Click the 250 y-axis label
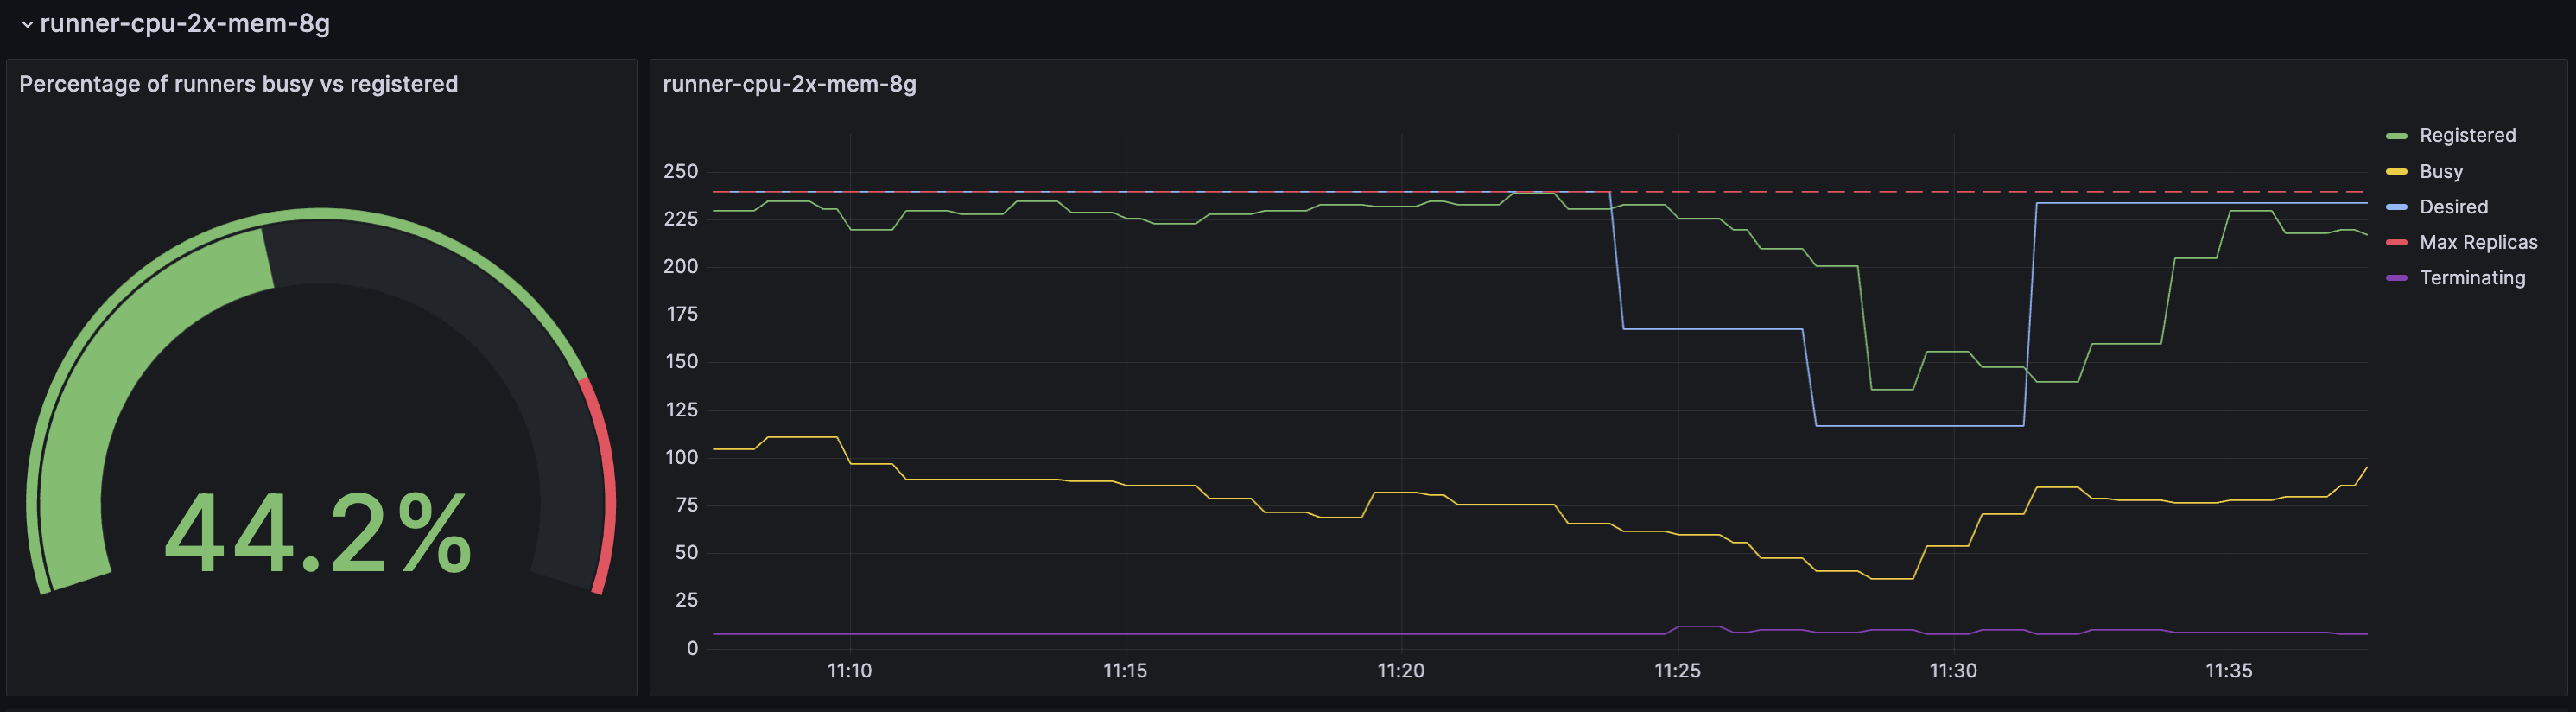 [681, 171]
